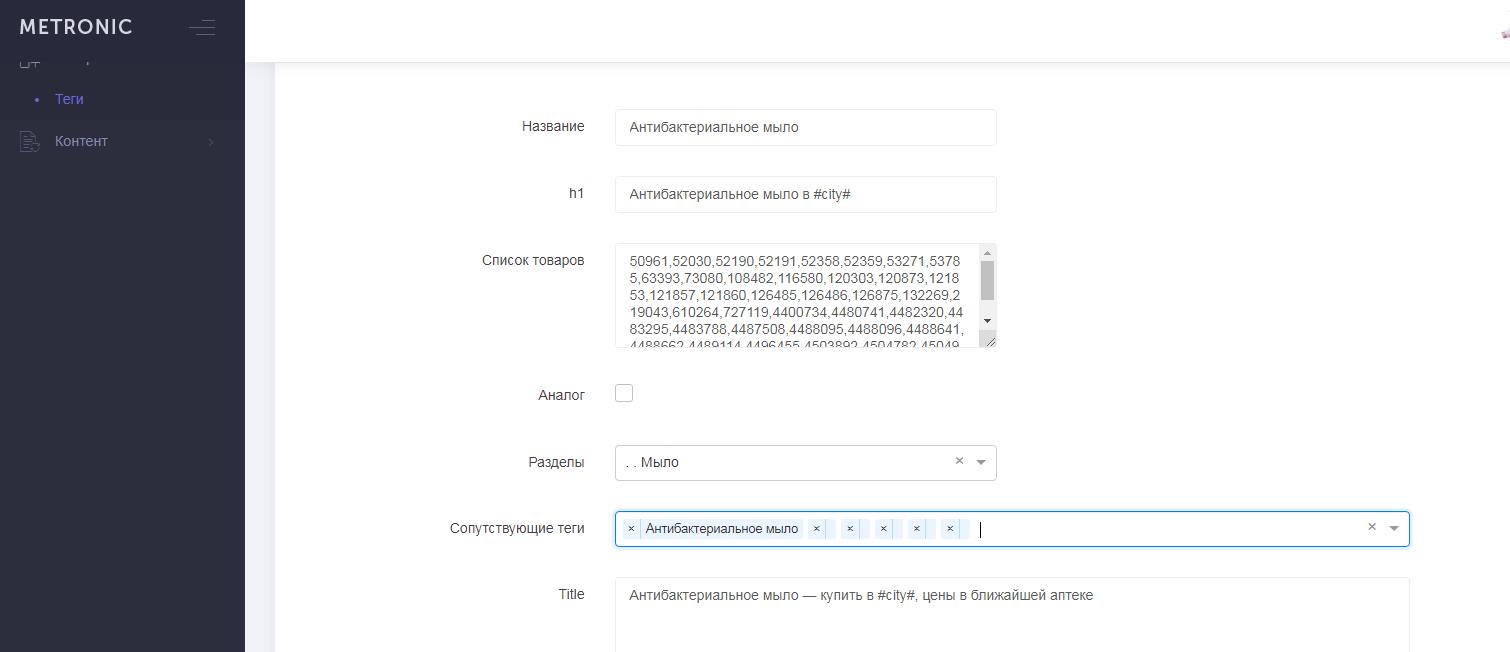Open the Теги sidebar link

pos(69,99)
